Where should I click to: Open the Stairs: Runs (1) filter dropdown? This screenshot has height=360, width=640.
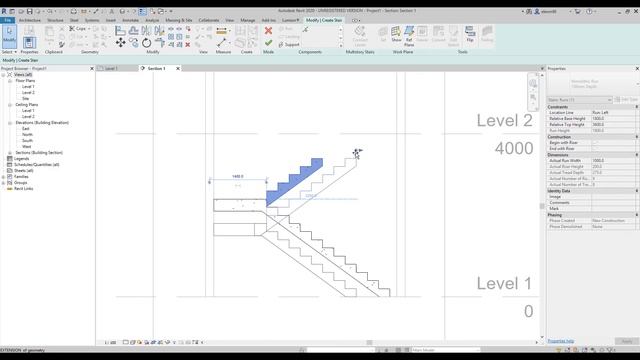580,100
